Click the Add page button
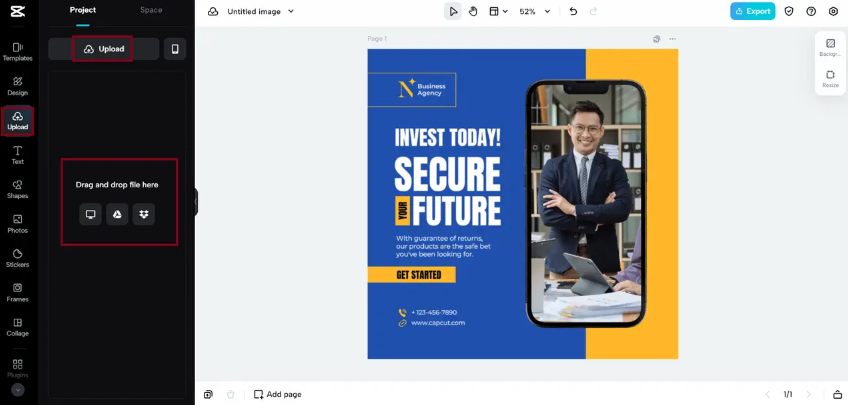Image resolution: width=848 pixels, height=405 pixels. tap(277, 394)
